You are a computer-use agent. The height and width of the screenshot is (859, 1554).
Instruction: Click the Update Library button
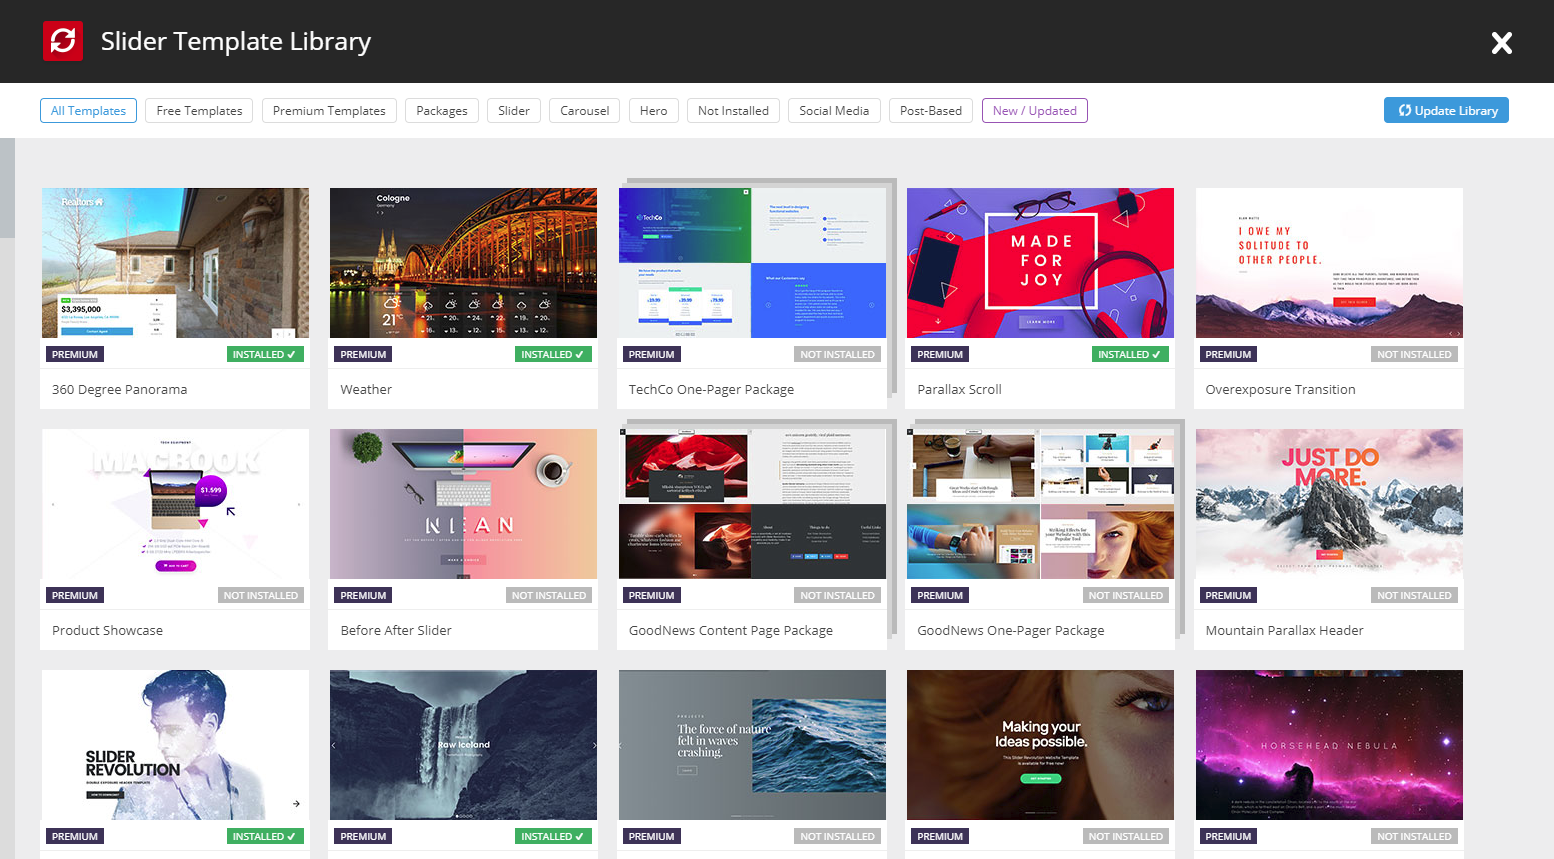pyautogui.click(x=1446, y=110)
